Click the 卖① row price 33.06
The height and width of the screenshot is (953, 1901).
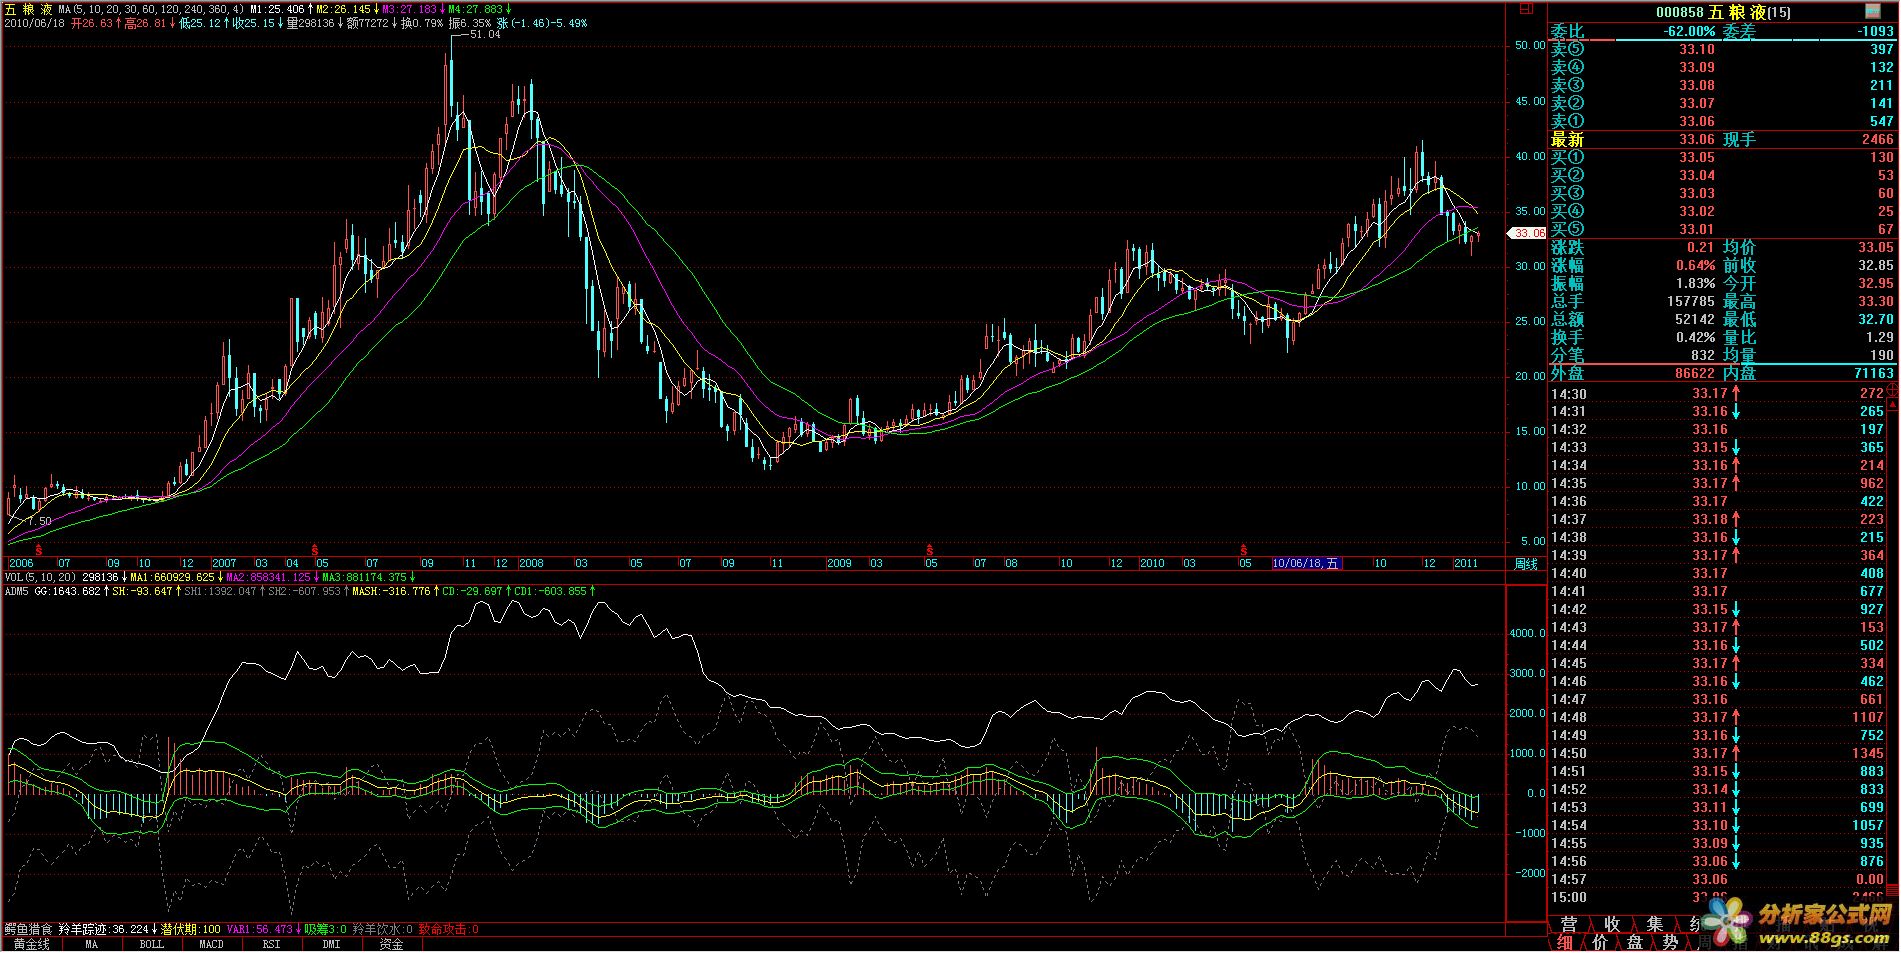point(1696,121)
